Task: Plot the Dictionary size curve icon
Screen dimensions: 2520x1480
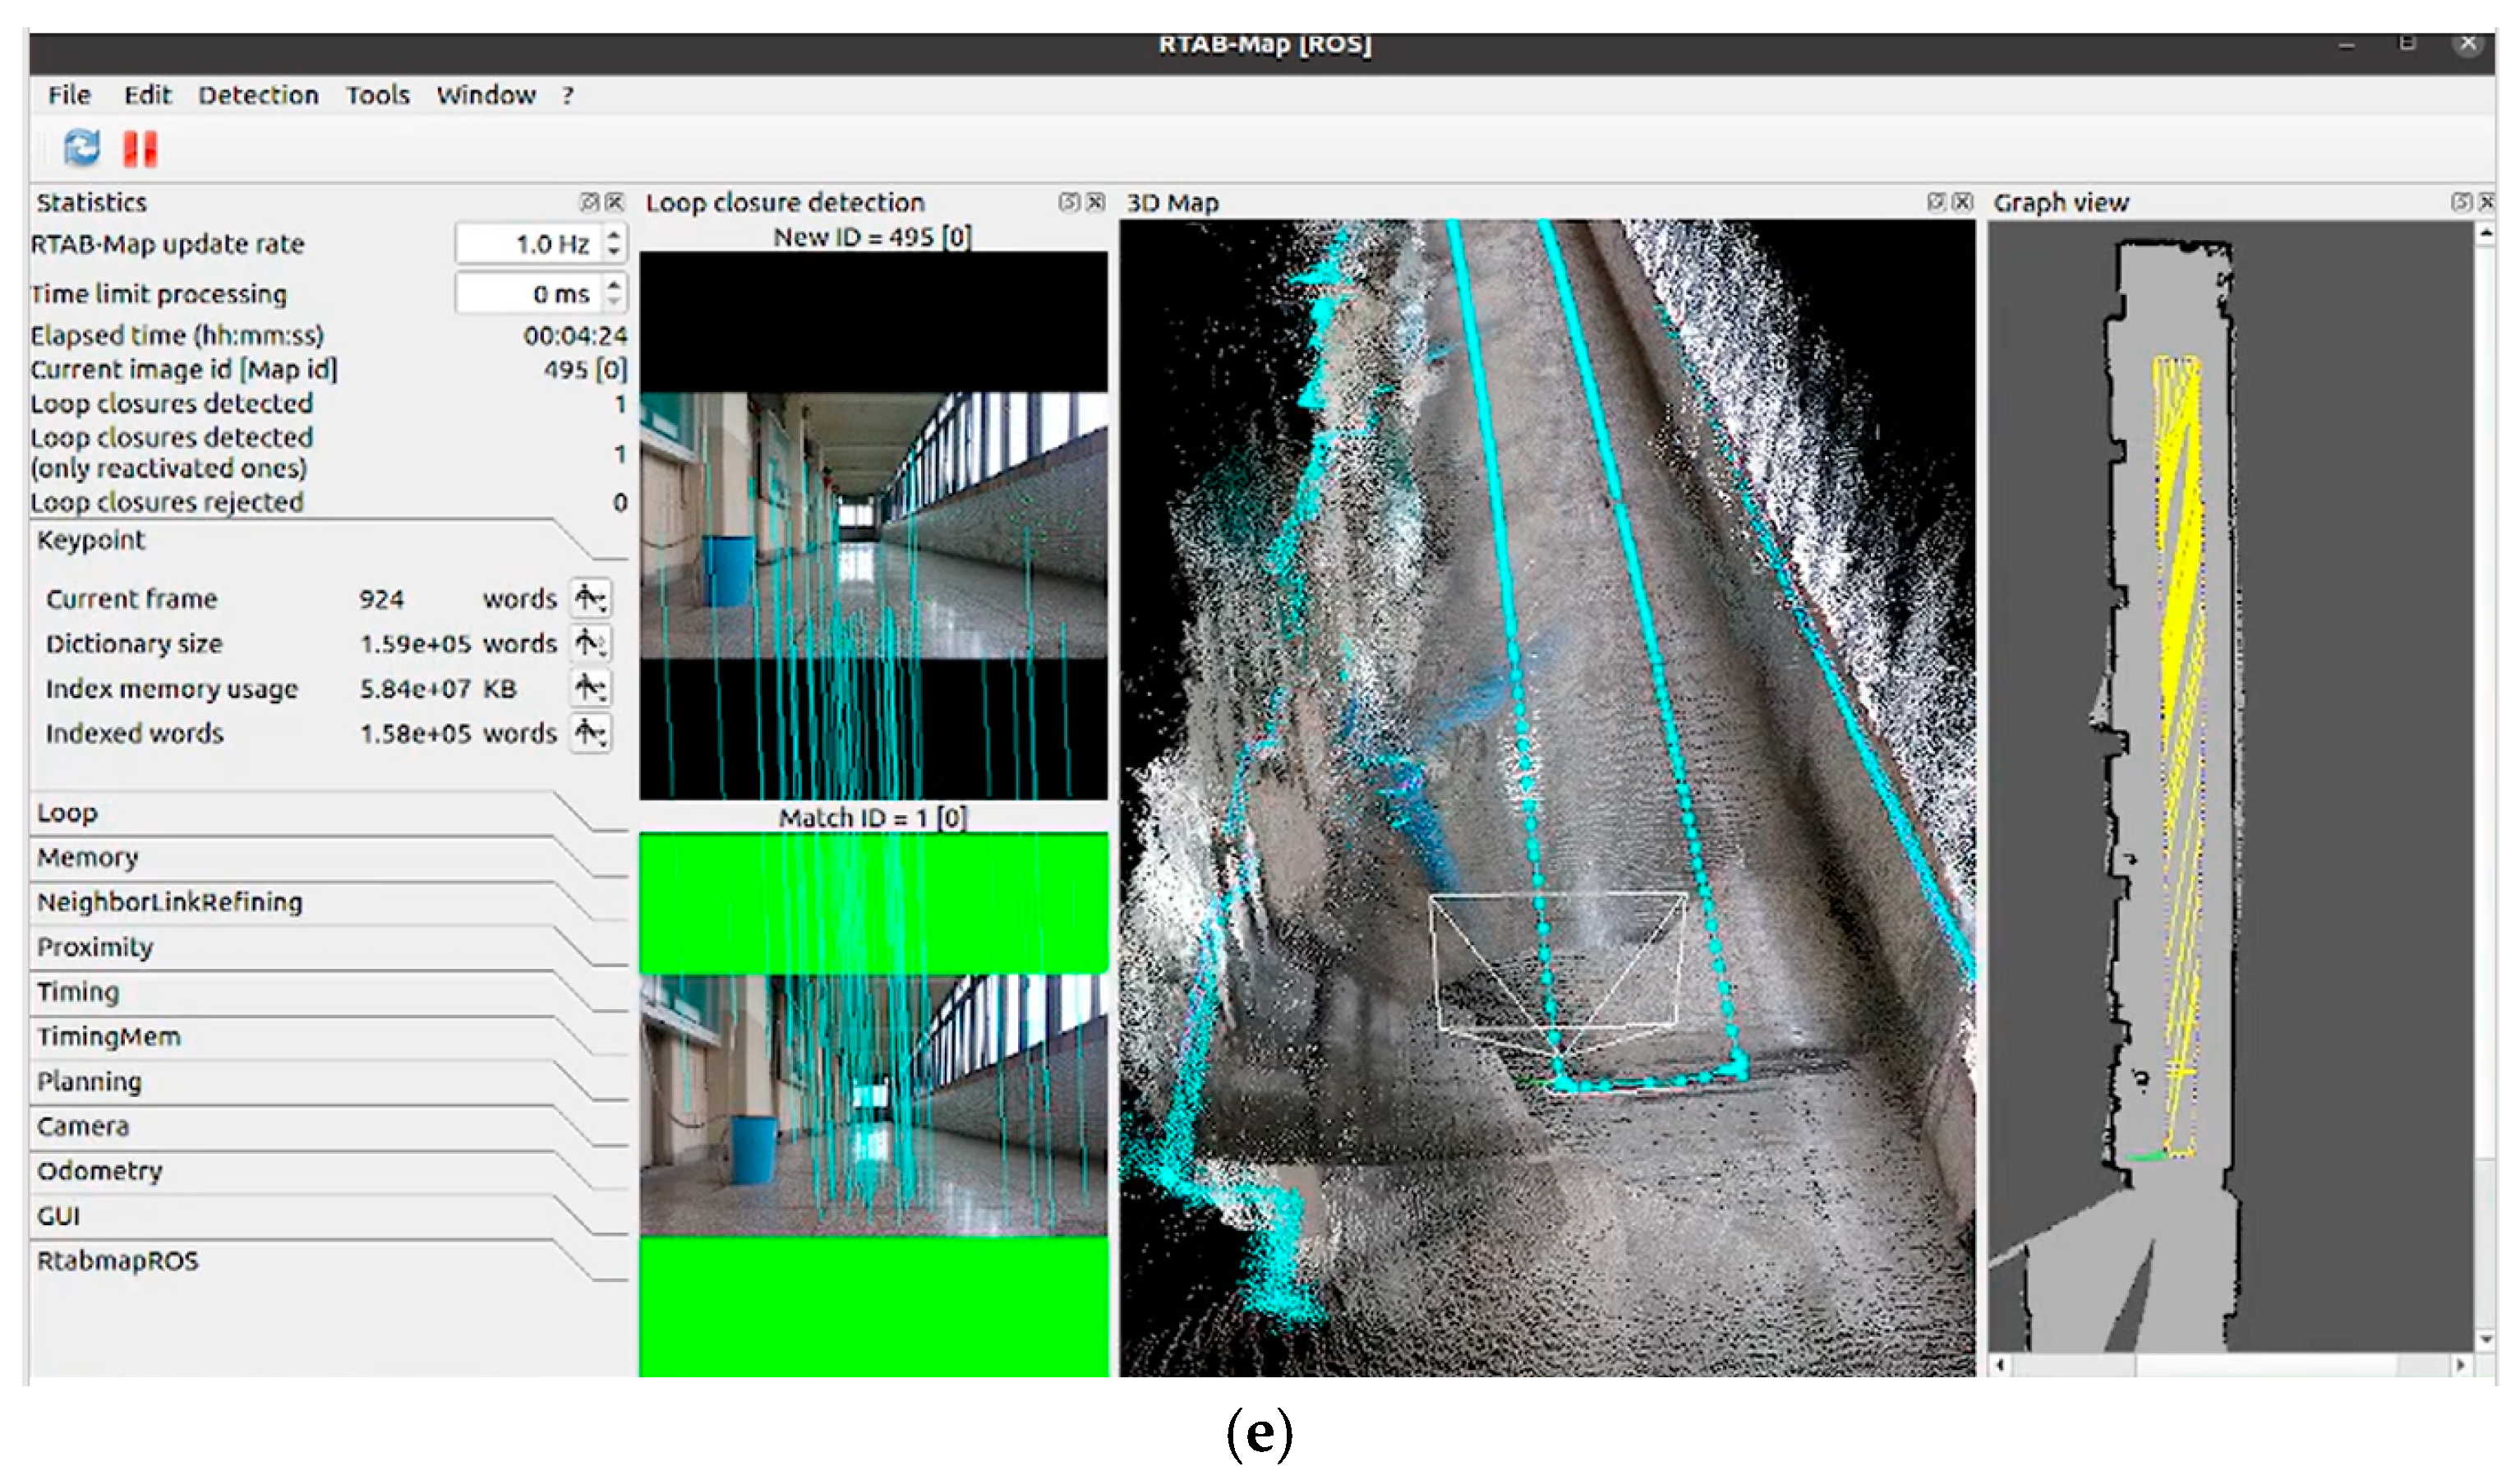Action: click(590, 643)
